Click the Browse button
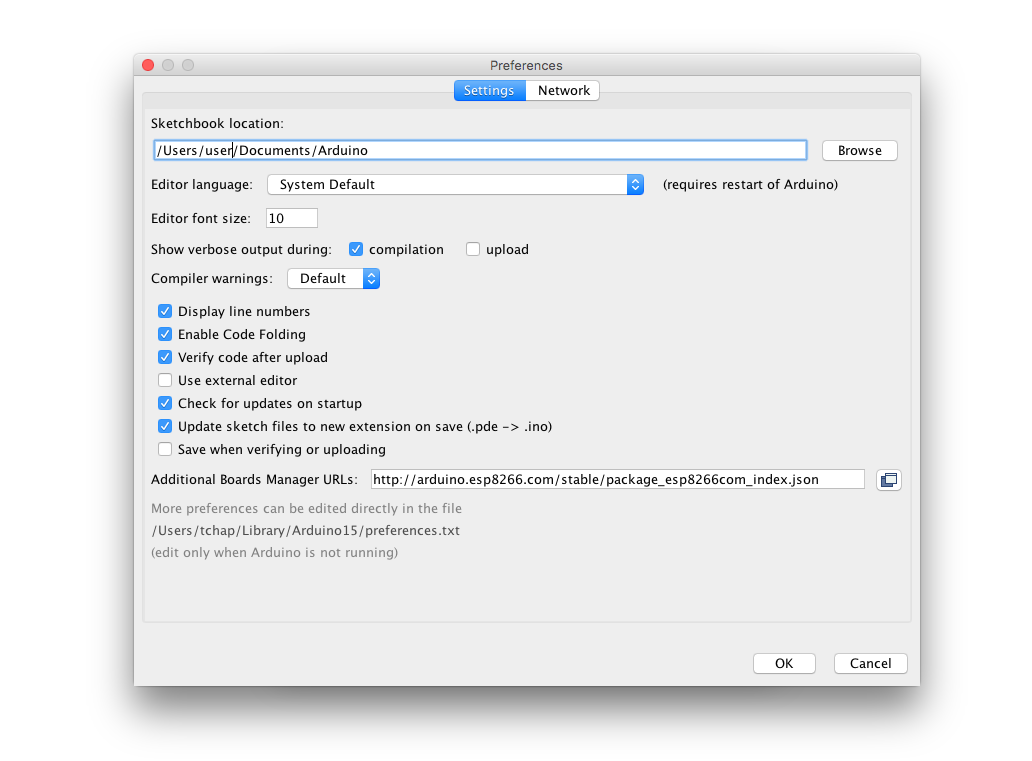 pyautogui.click(x=860, y=151)
